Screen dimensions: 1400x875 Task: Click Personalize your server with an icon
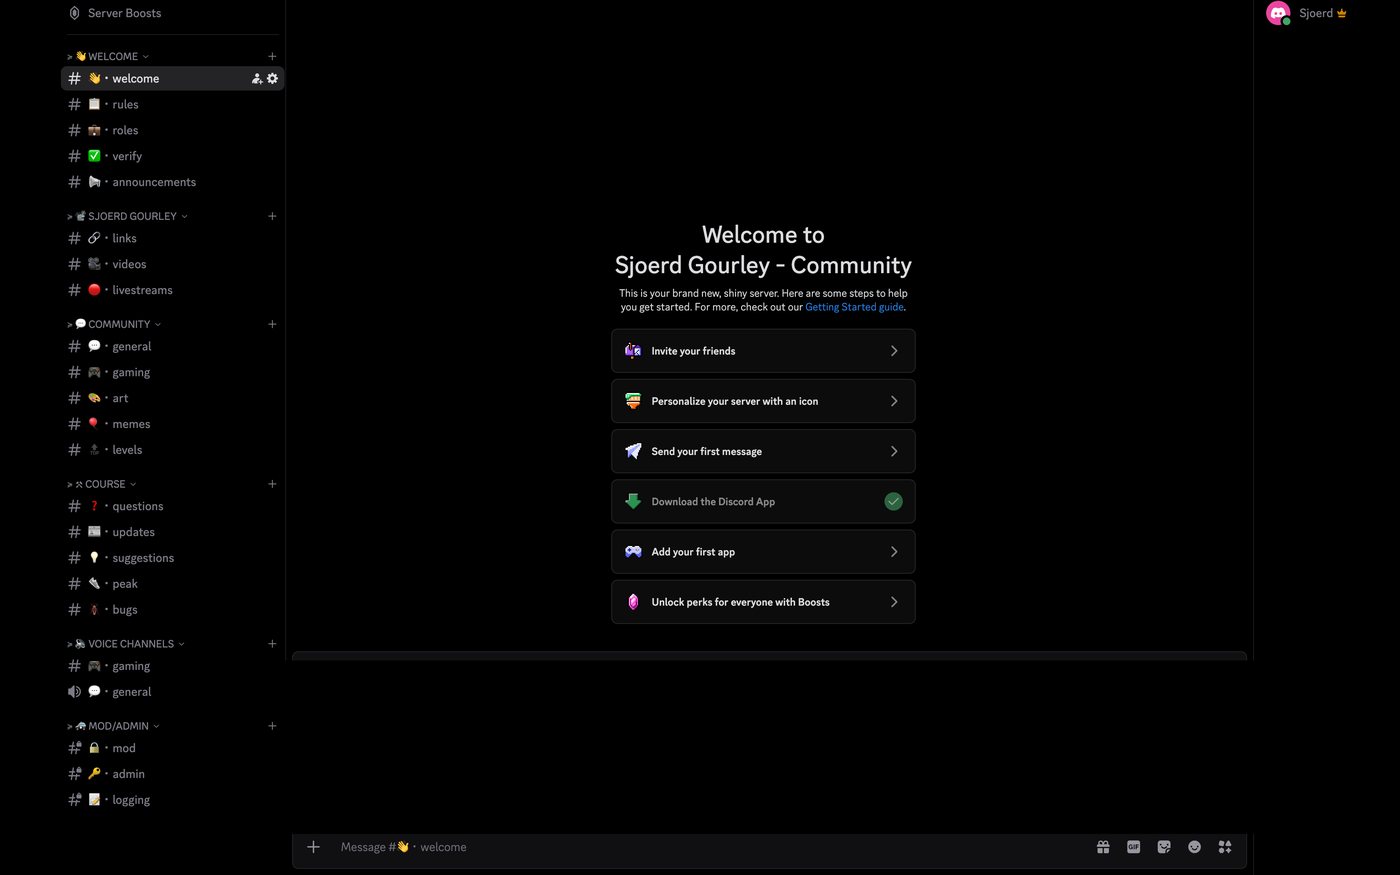pyautogui.click(x=763, y=401)
